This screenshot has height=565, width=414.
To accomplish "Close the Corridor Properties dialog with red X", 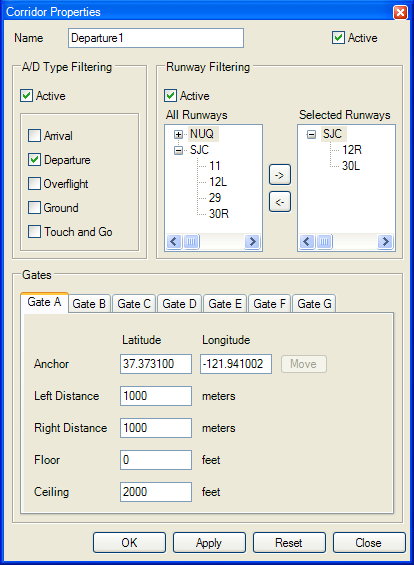I will click(x=400, y=12).
